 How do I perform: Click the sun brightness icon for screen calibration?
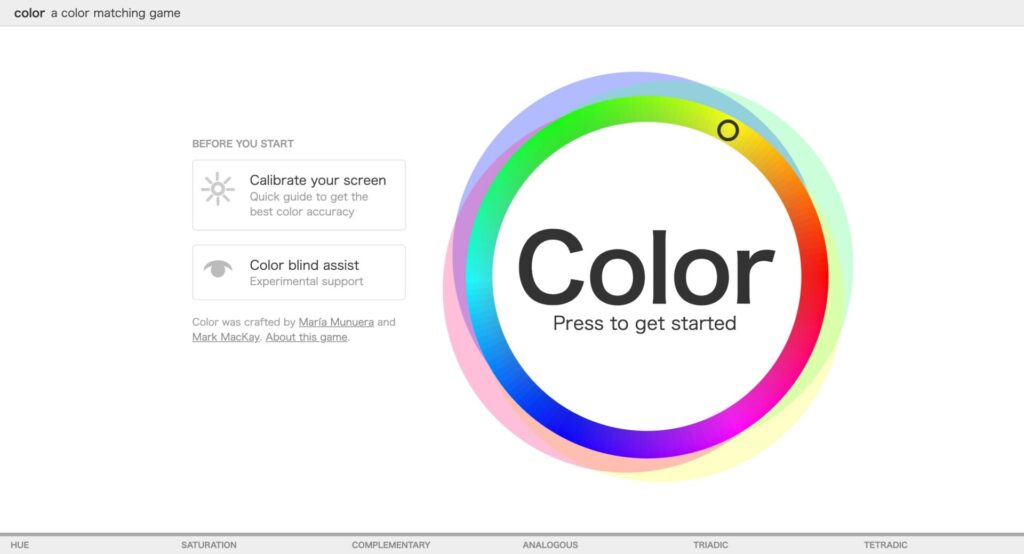(217, 189)
